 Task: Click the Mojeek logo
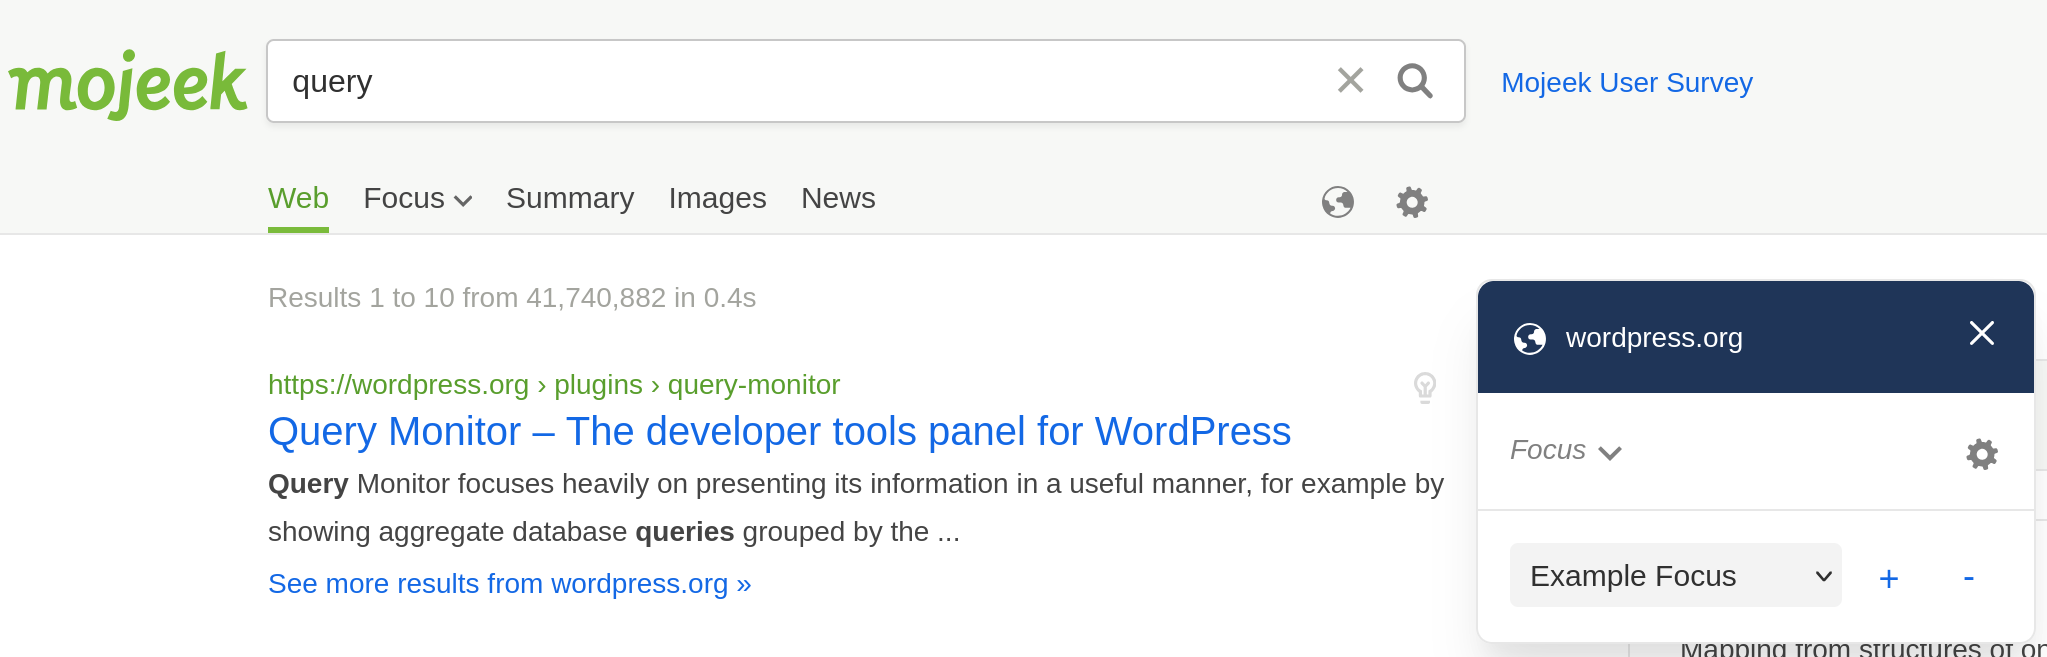coord(127,84)
